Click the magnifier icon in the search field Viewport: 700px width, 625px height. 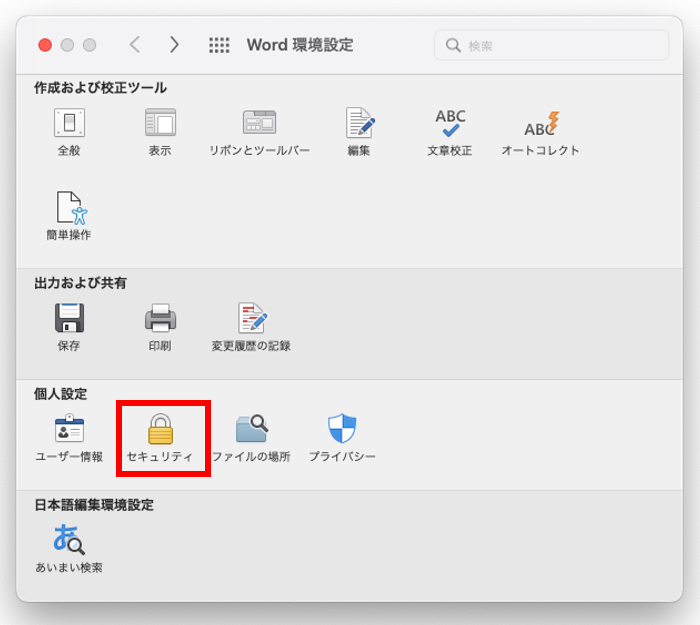(453, 45)
